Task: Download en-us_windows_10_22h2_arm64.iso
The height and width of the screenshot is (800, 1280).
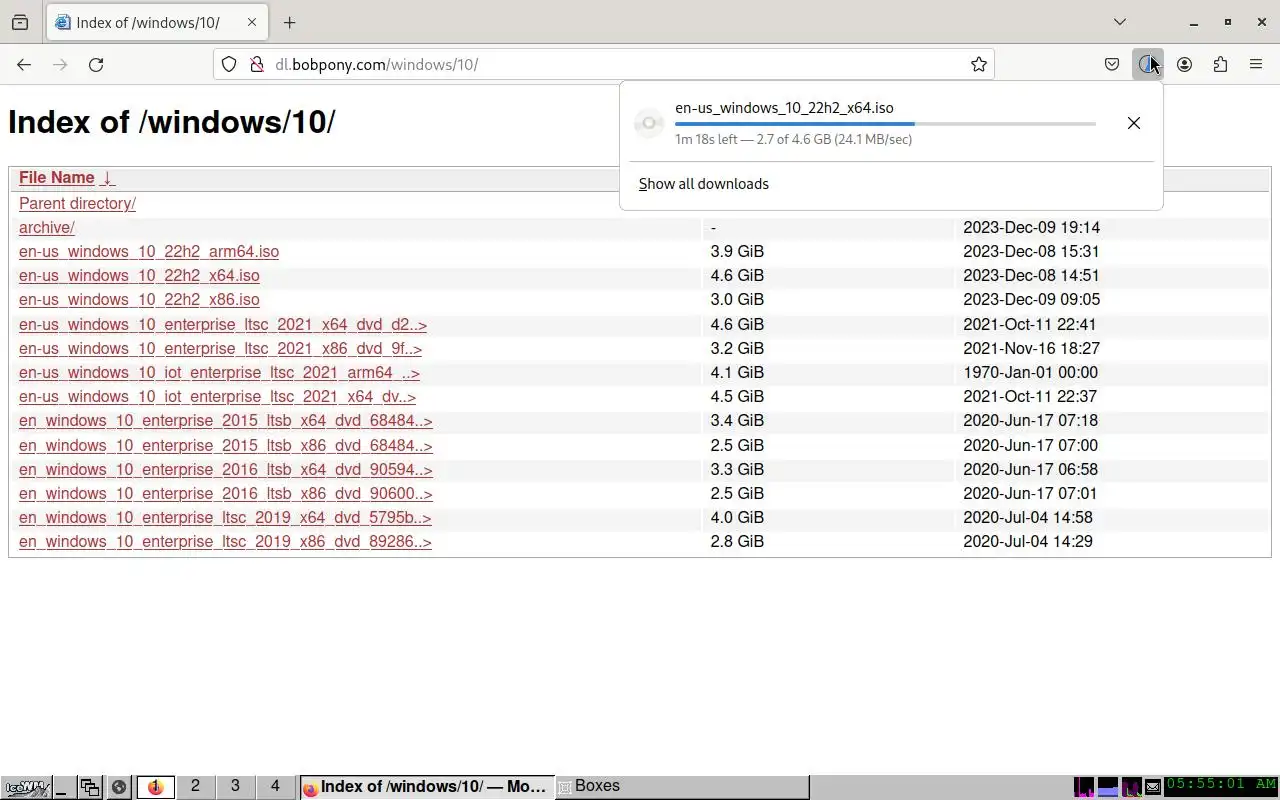Action: [x=149, y=252]
